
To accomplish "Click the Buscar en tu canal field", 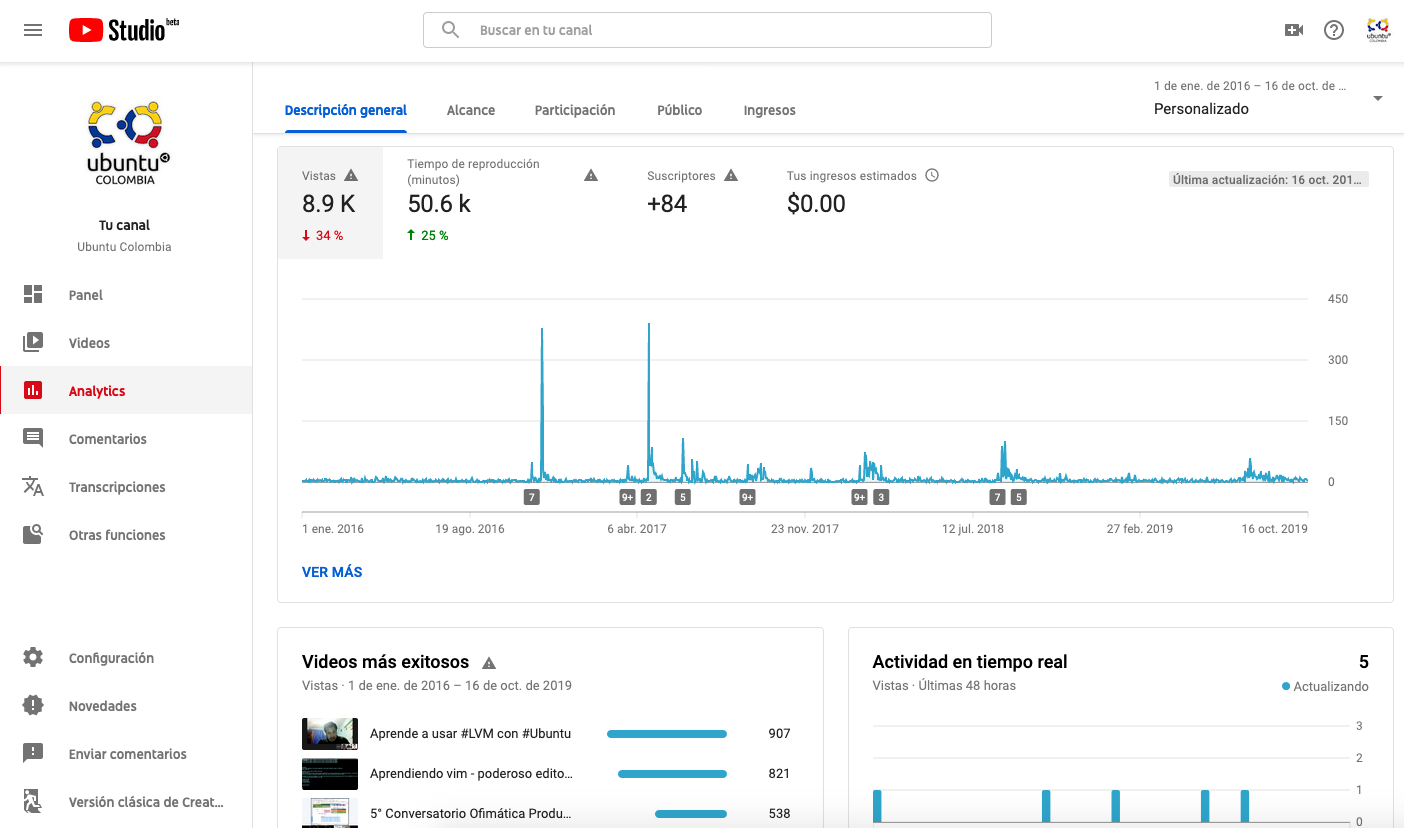I will tap(707, 30).
